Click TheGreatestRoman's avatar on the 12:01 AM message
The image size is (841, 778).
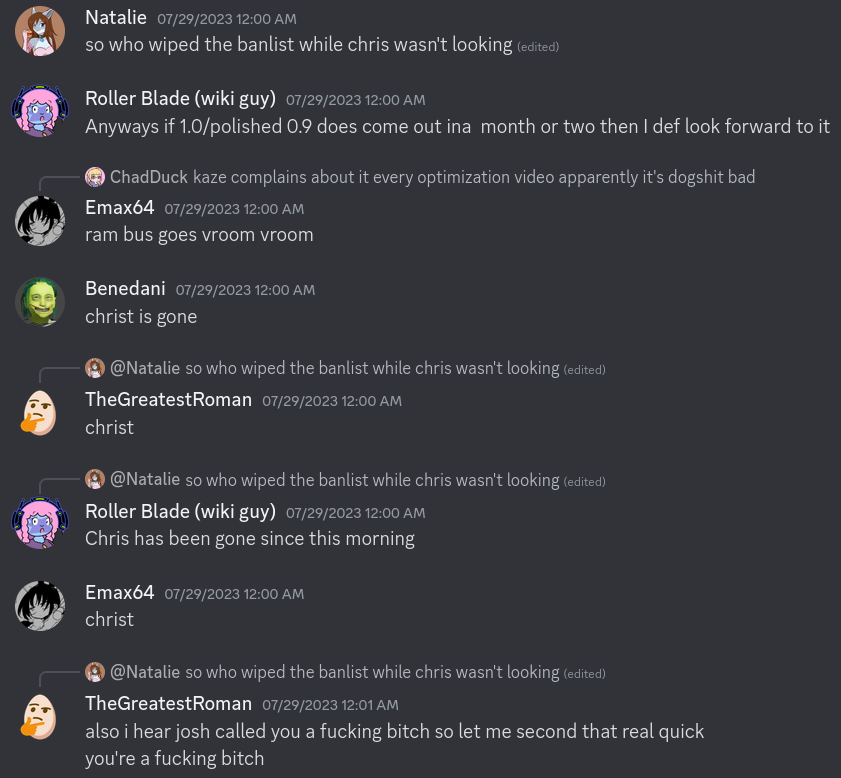pyautogui.click(x=40, y=717)
